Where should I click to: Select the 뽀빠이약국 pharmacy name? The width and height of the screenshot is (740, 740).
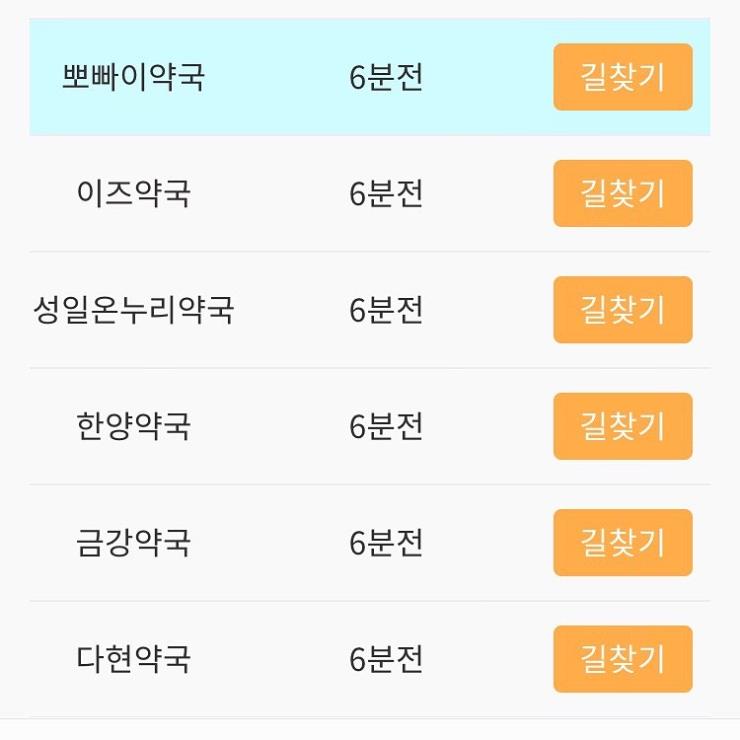[x=133, y=77]
